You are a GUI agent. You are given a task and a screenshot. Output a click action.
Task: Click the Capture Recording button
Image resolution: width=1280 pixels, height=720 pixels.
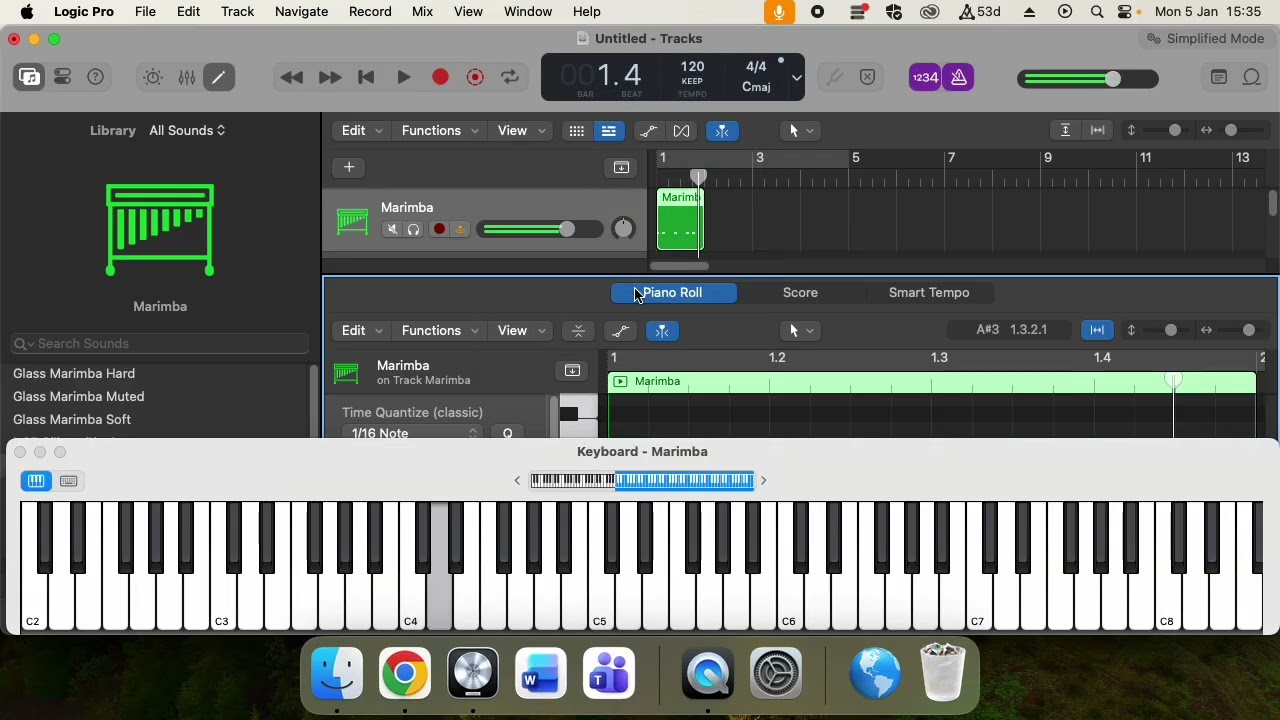475,77
